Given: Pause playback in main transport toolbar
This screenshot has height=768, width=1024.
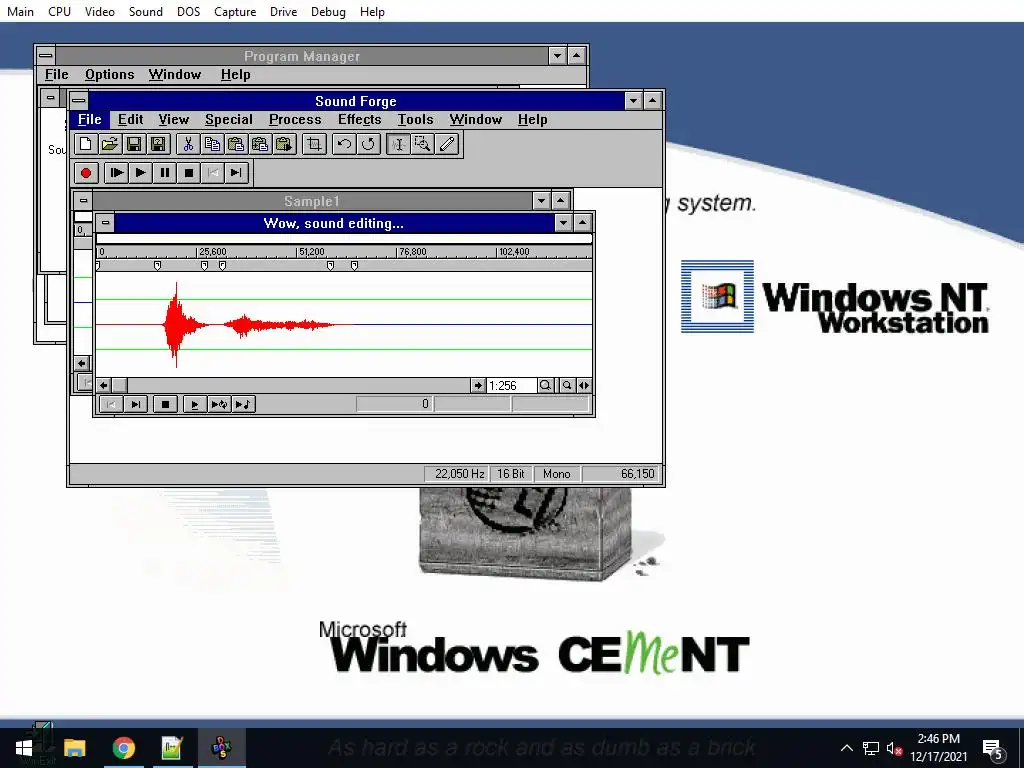Looking at the screenshot, I should (165, 173).
